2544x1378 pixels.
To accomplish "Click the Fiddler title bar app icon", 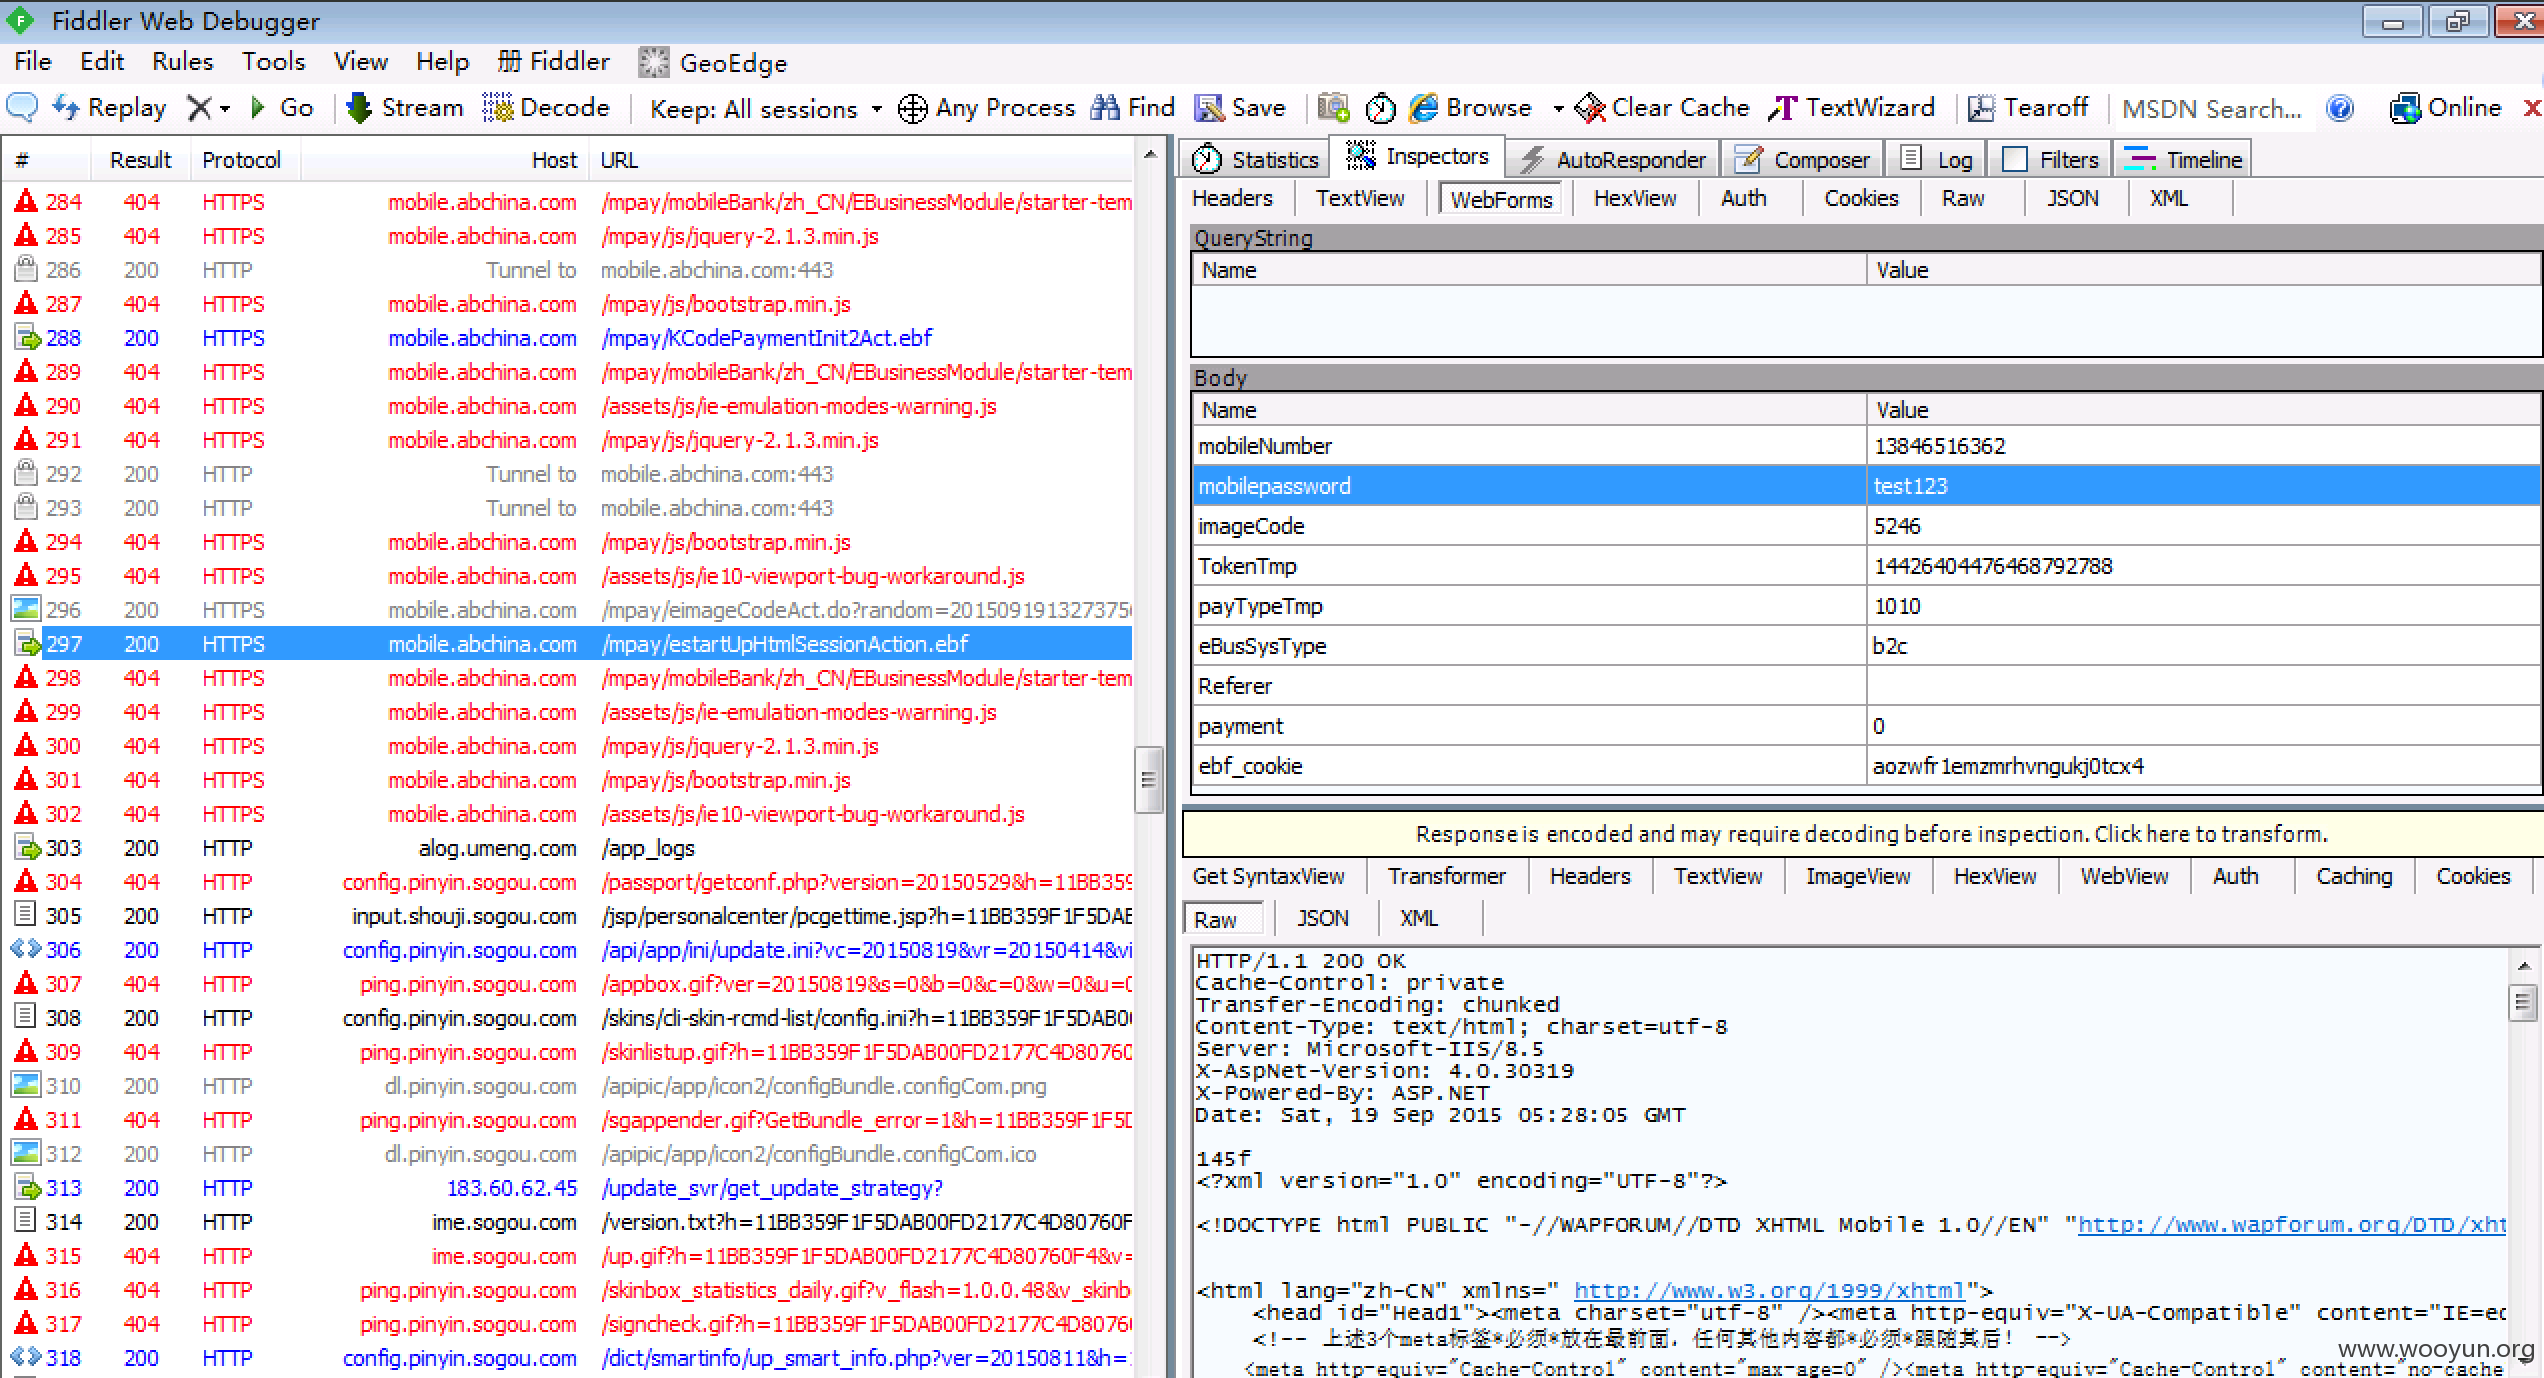I will tap(20, 20).
